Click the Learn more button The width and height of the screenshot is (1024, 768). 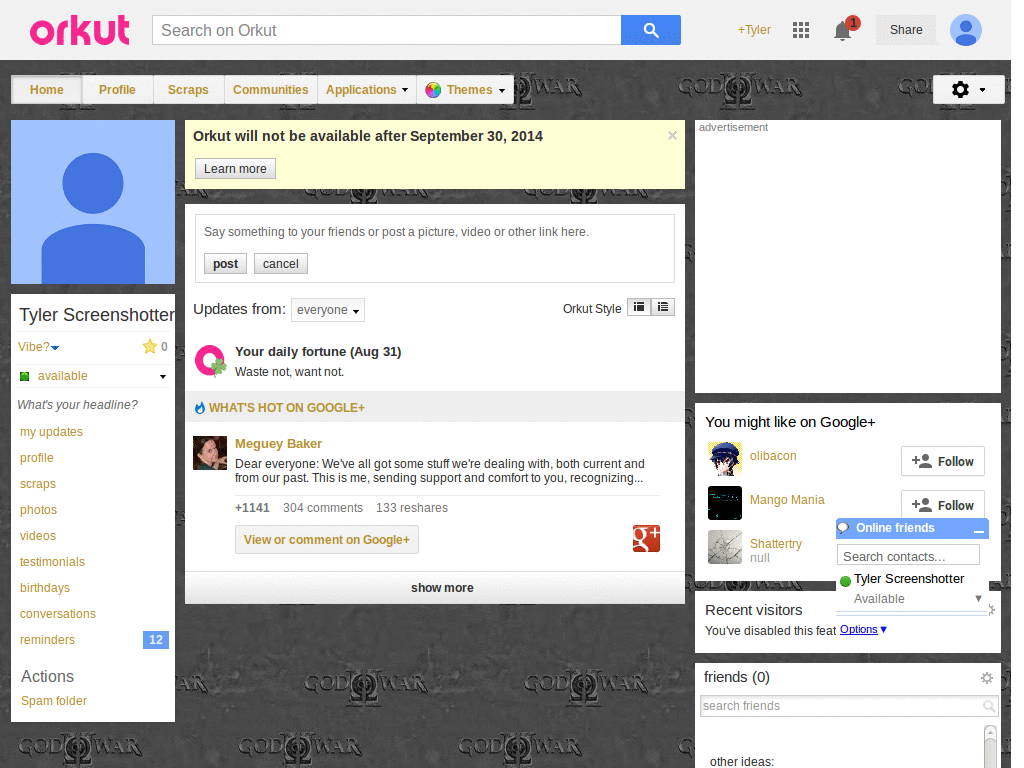235,168
